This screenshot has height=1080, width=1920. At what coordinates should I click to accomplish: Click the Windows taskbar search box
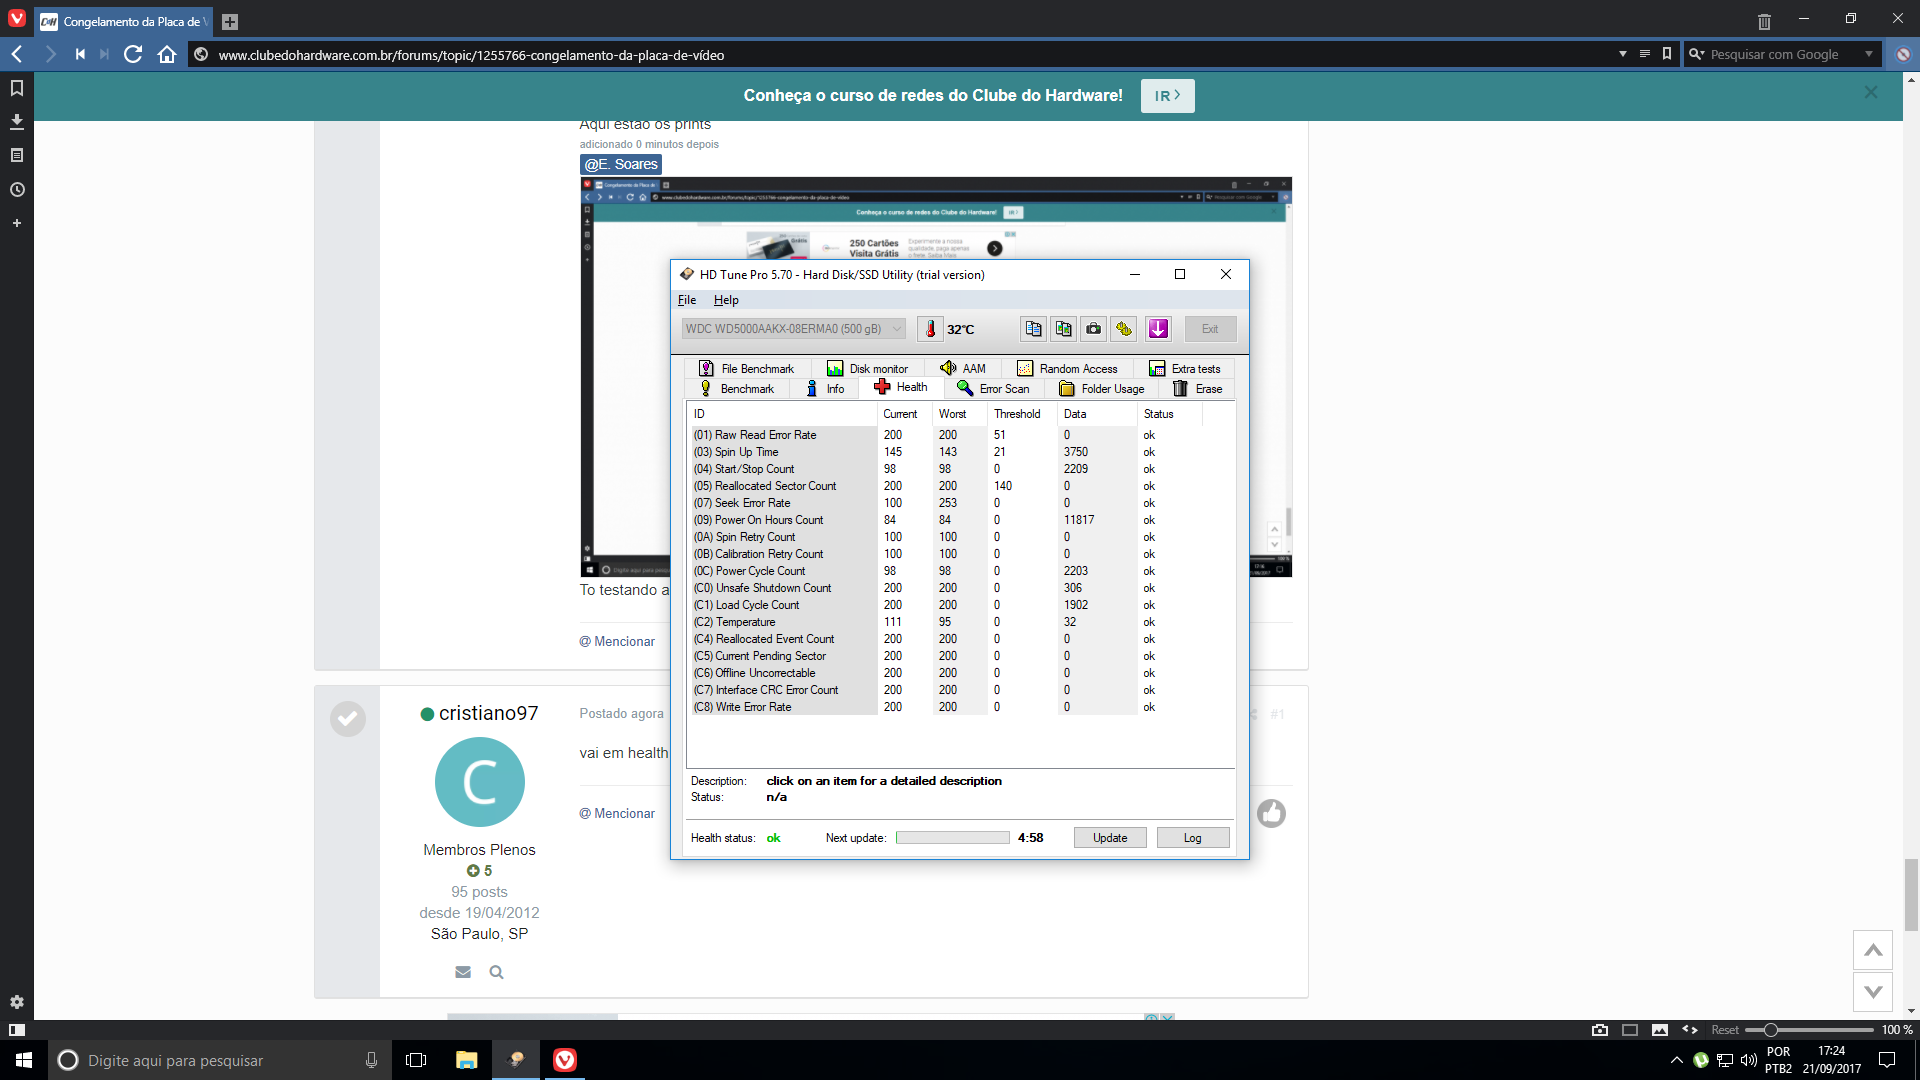pos(219,1060)
